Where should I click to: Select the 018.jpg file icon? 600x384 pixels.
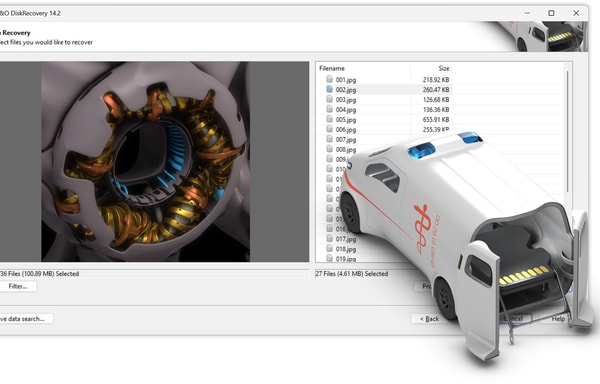[329, 248]
